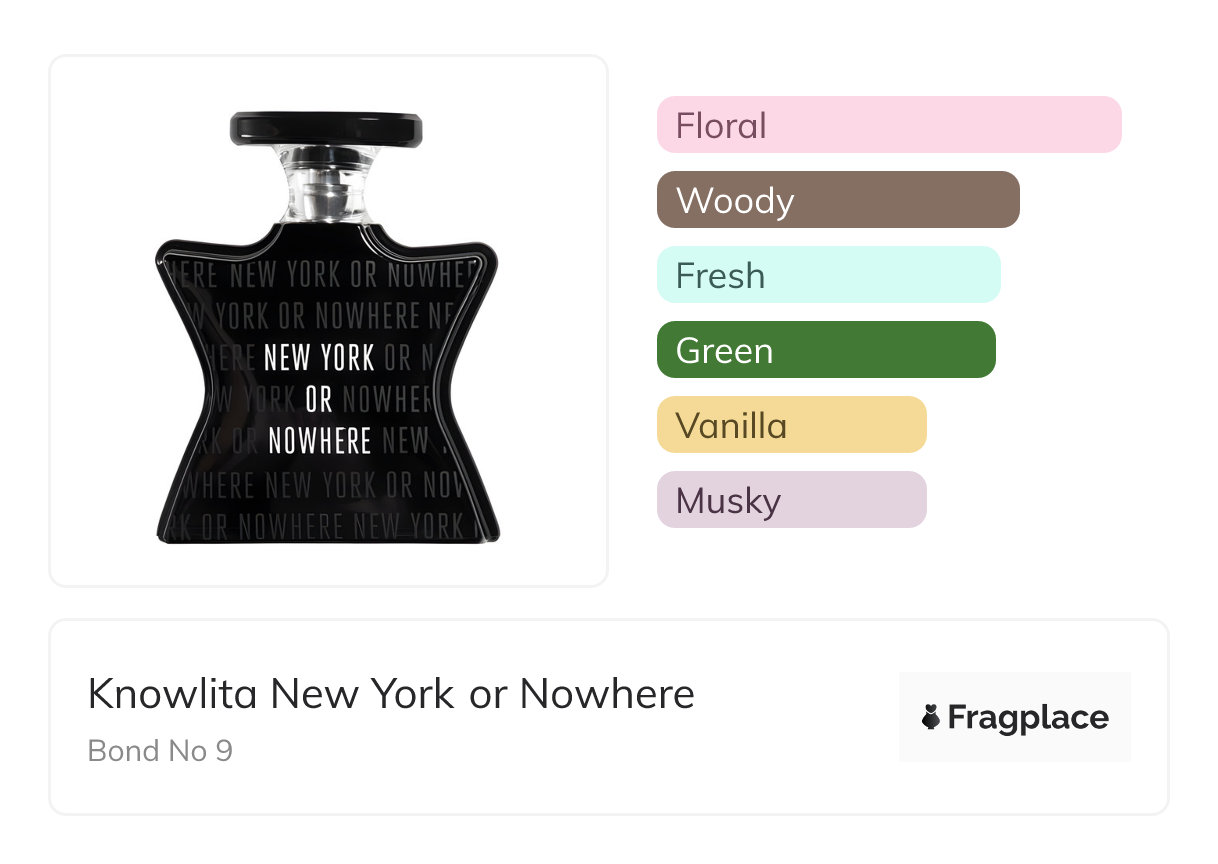Choose the mint Fresh accord bar

[x=828, y=275]
